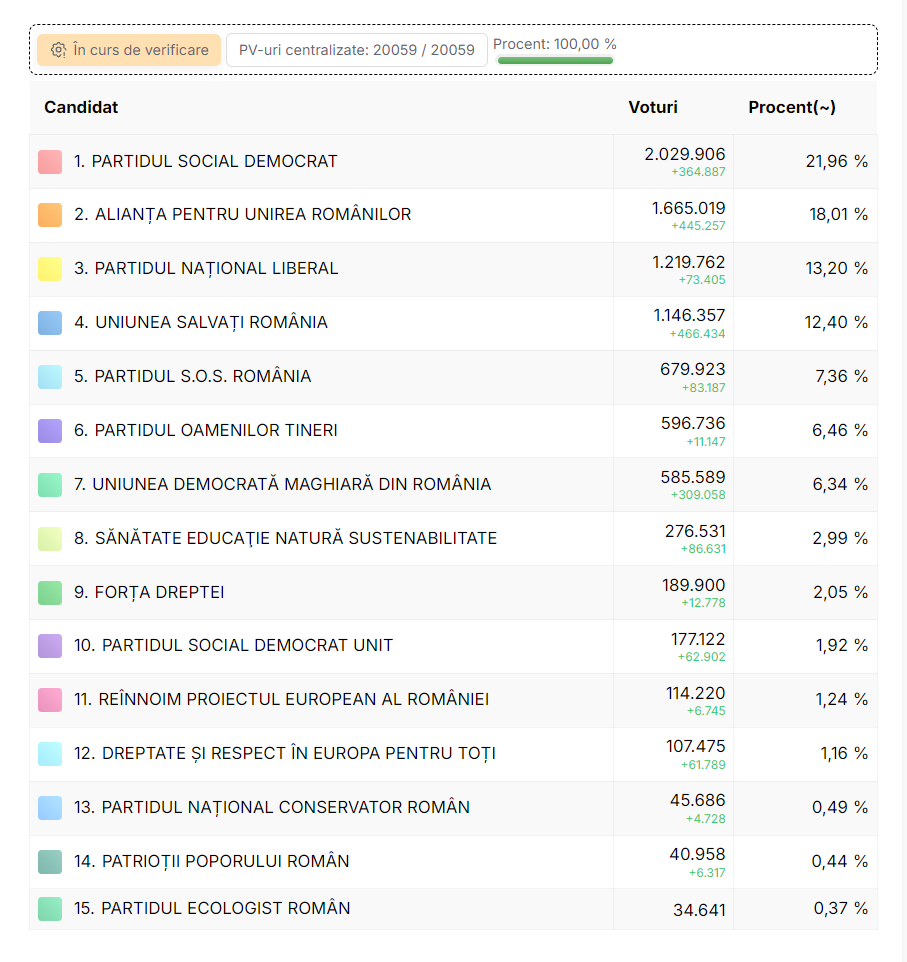Viewport: 907px width, 962px height.
Task: Click Partidul Social Democrat Unit vote count 177.122
Action: tap(697, 639)
